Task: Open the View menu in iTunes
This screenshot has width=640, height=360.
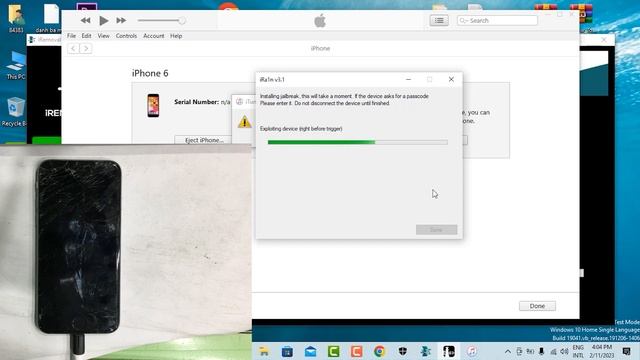Action: tap(103, 36)
